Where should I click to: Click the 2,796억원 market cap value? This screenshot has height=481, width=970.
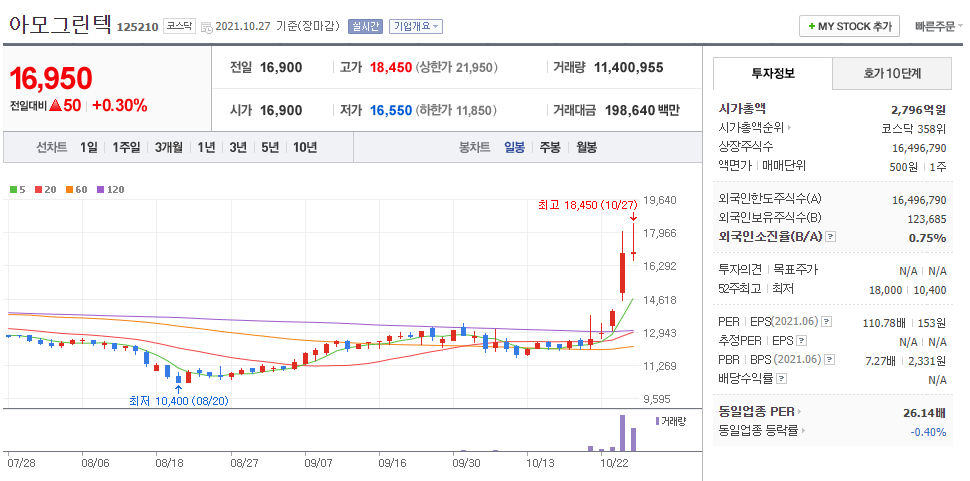919,111
